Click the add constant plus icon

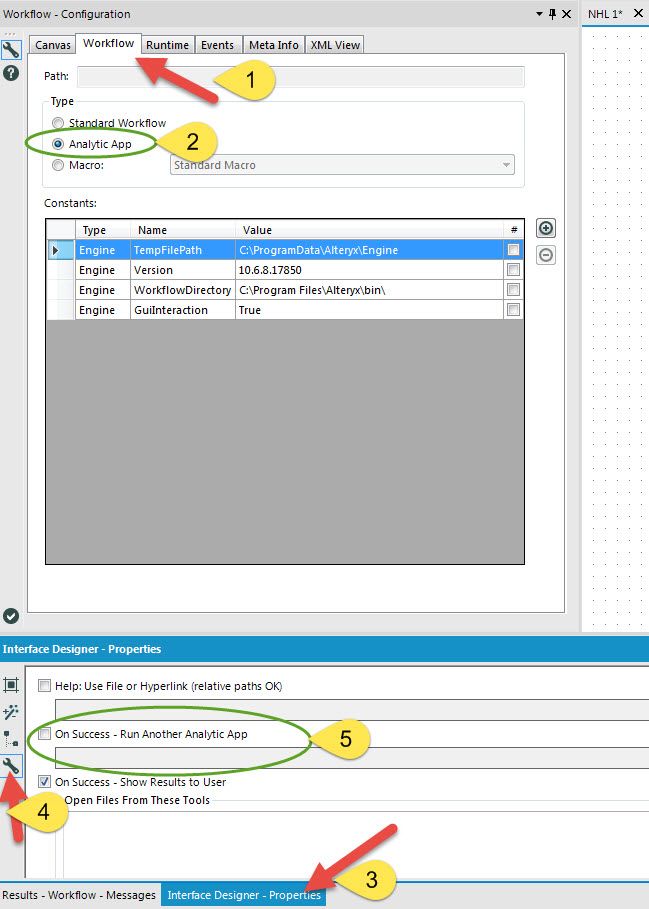point(545,228)
